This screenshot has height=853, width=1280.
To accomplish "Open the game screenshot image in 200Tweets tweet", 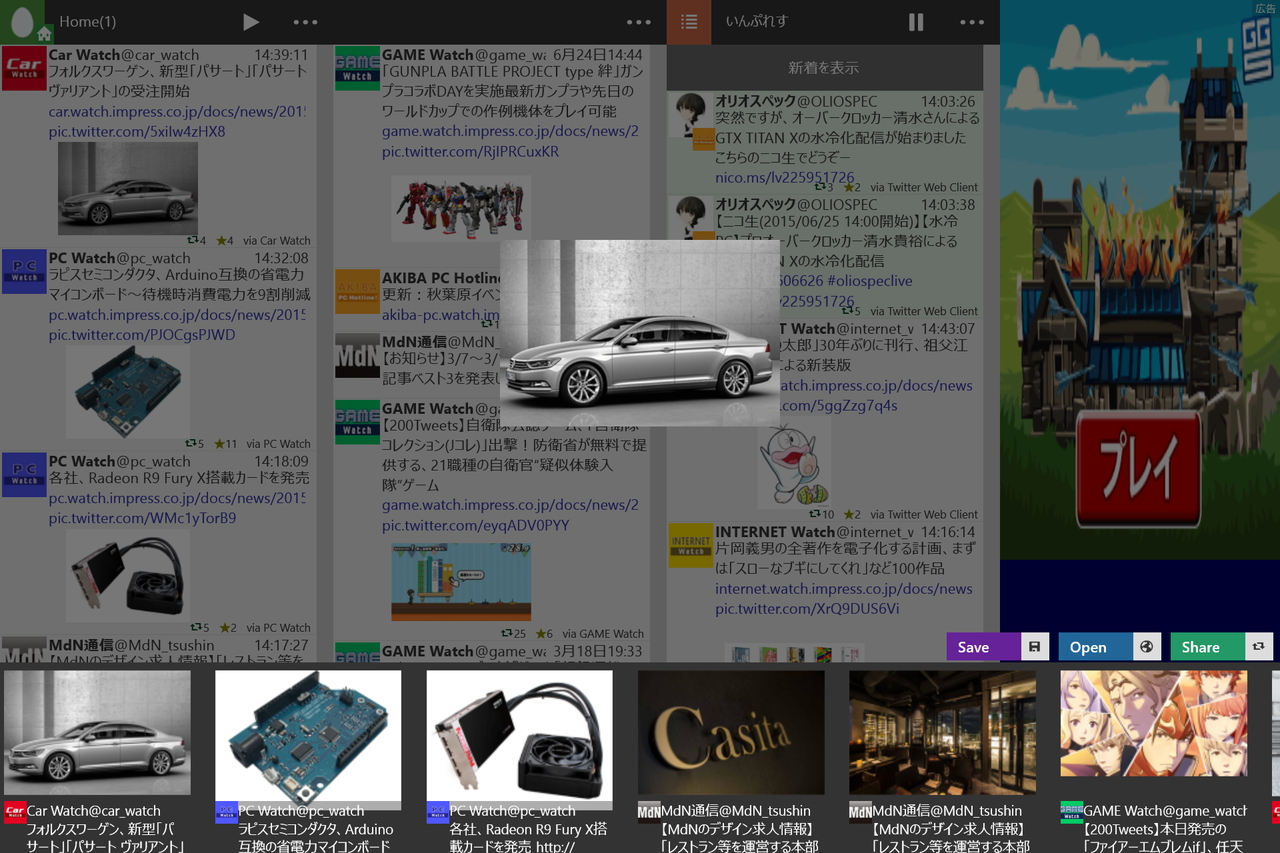I will coord(461,582).
